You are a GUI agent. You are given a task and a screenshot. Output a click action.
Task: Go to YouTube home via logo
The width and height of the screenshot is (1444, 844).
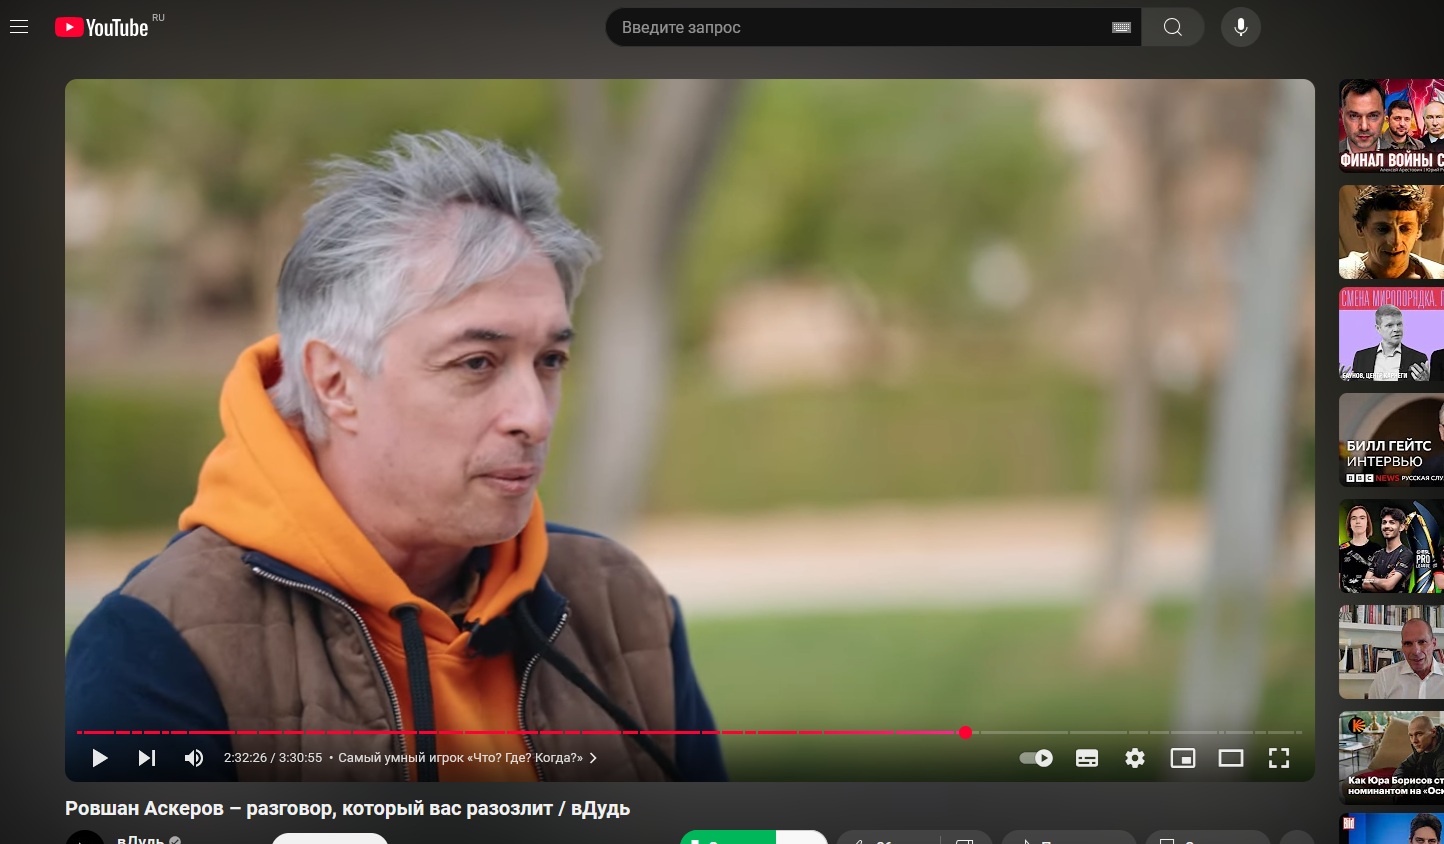(102, 27)
